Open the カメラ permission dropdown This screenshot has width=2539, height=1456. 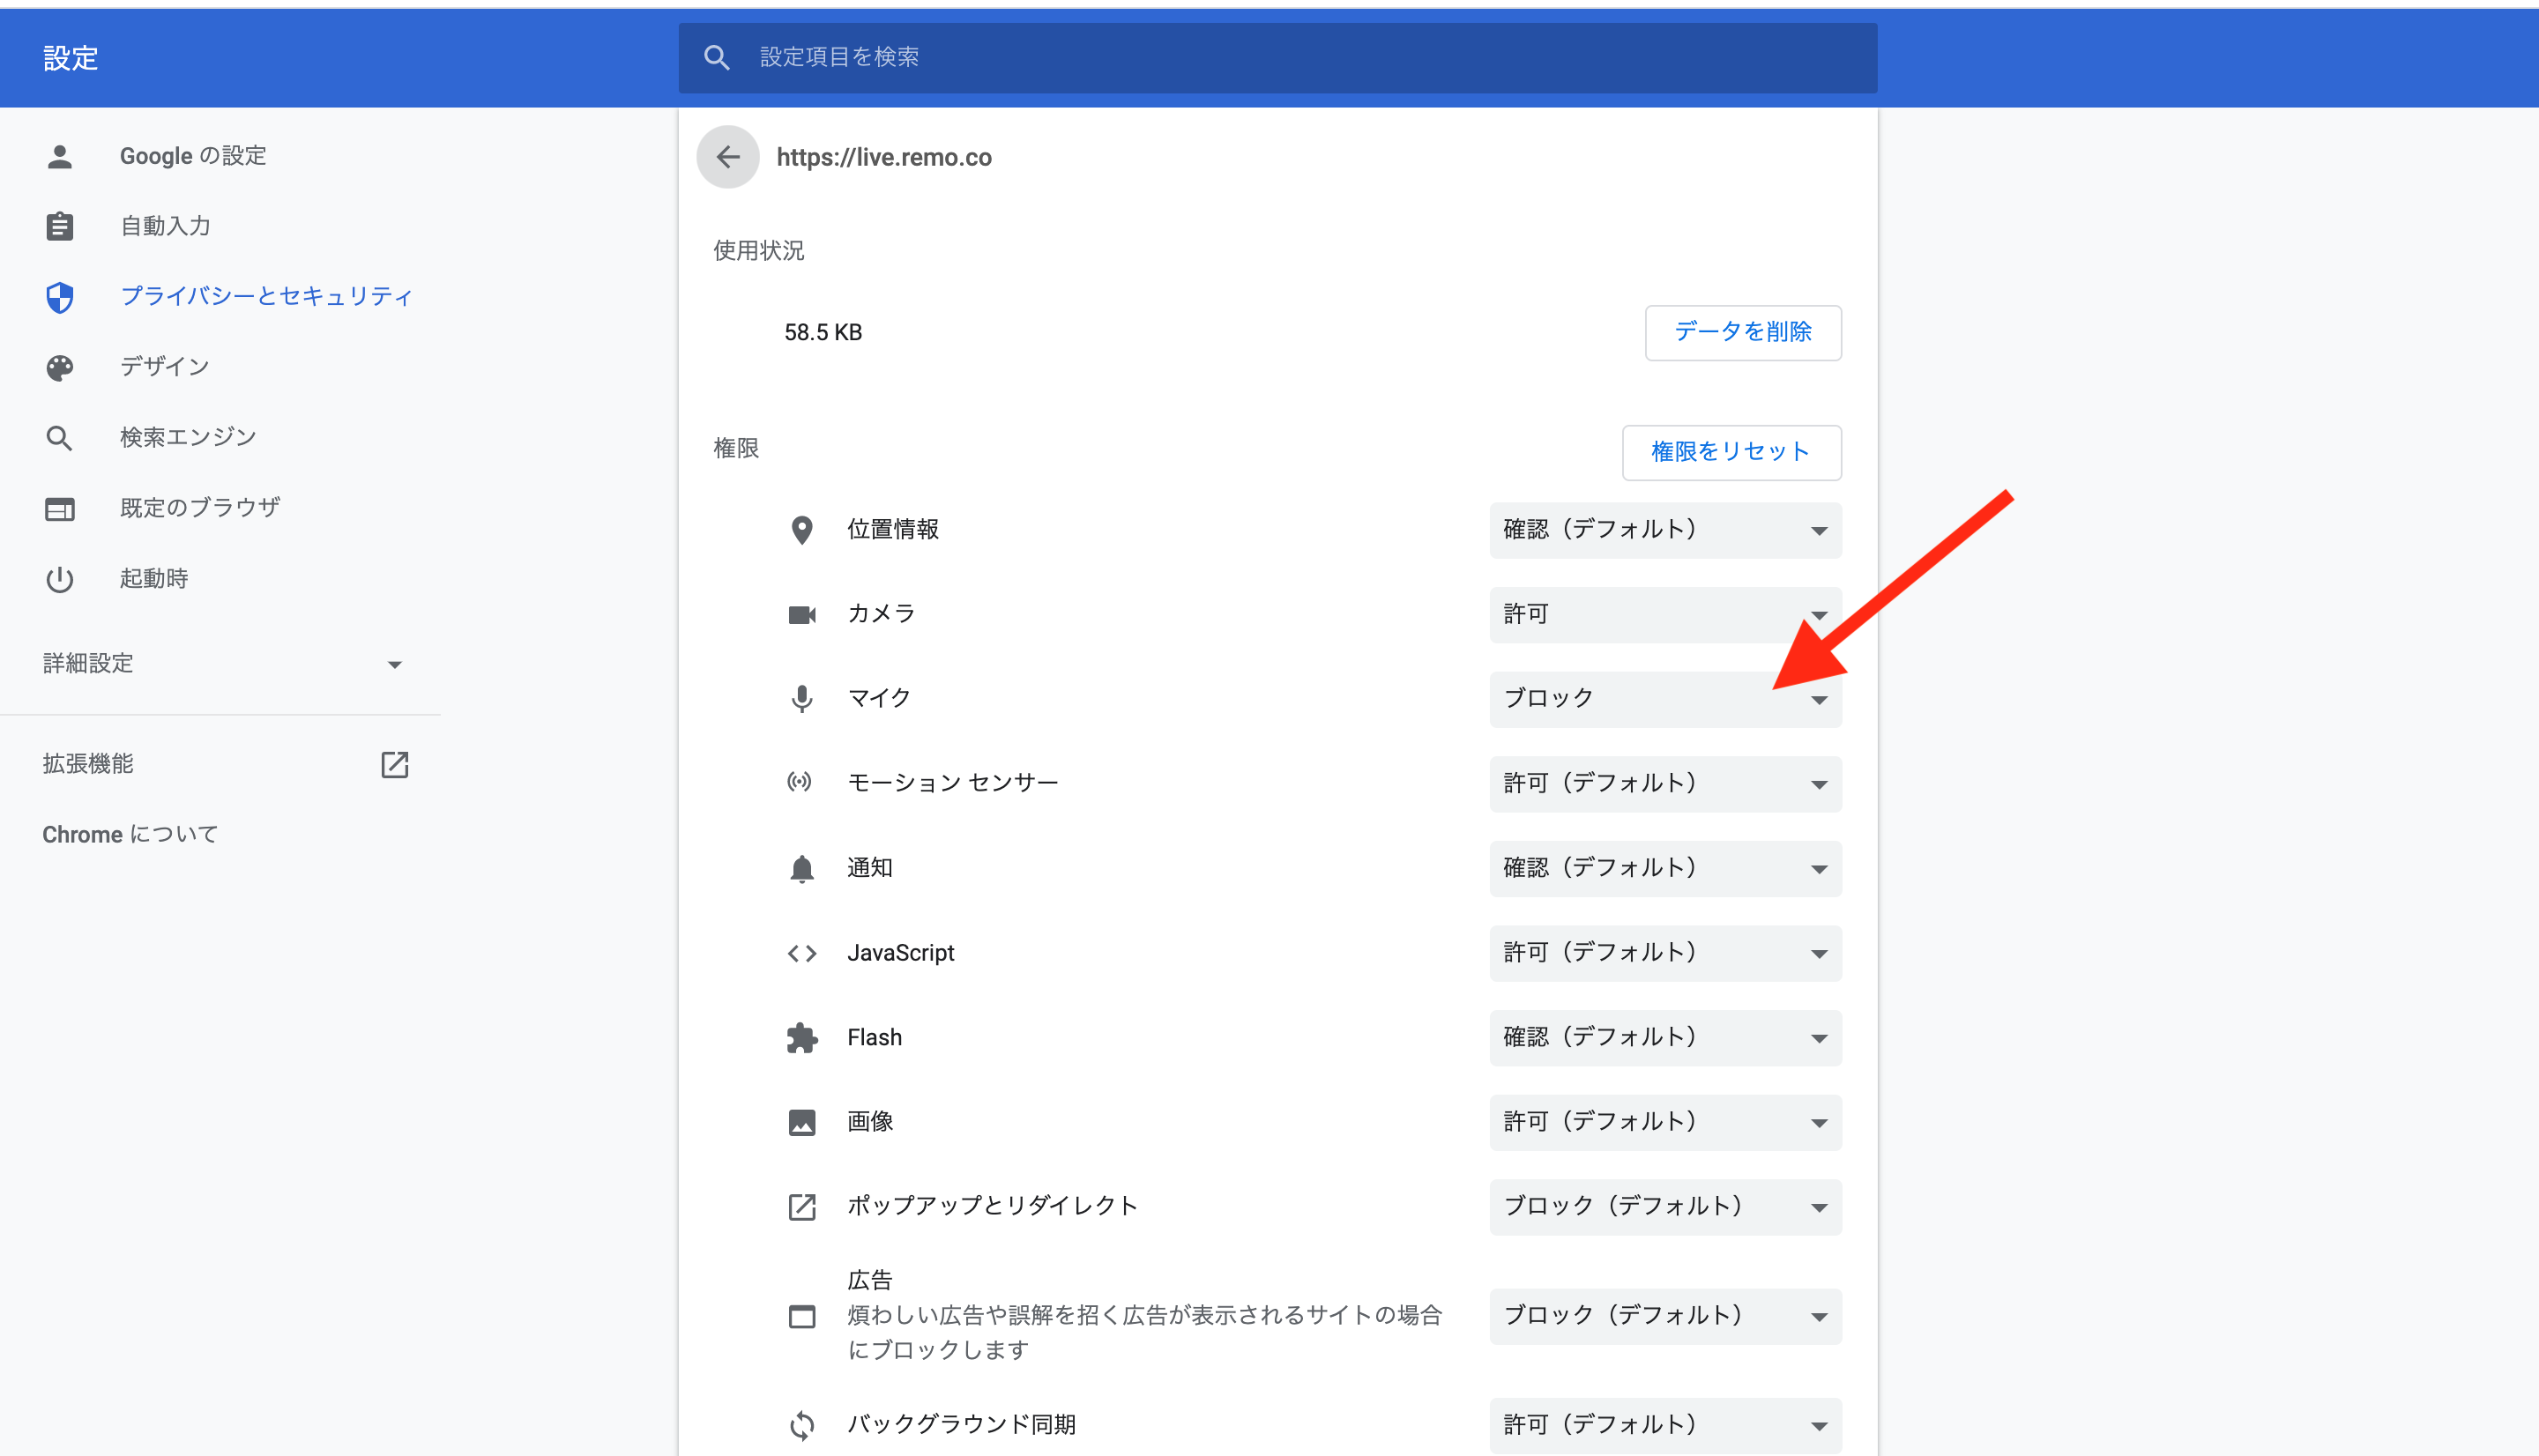(x=1664, y=614)
